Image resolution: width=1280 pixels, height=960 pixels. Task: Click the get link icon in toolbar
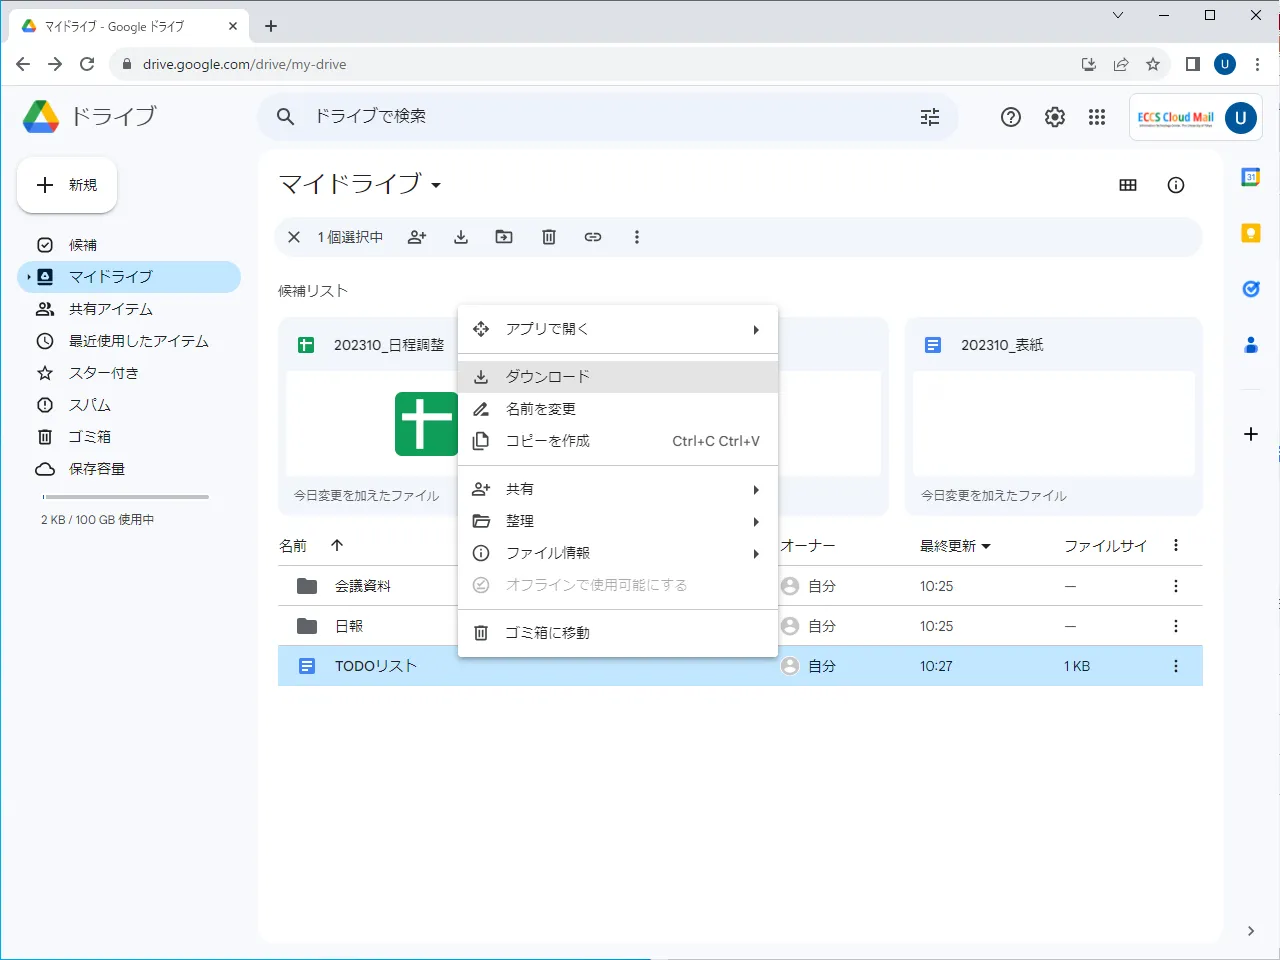(x=593, y=237)
